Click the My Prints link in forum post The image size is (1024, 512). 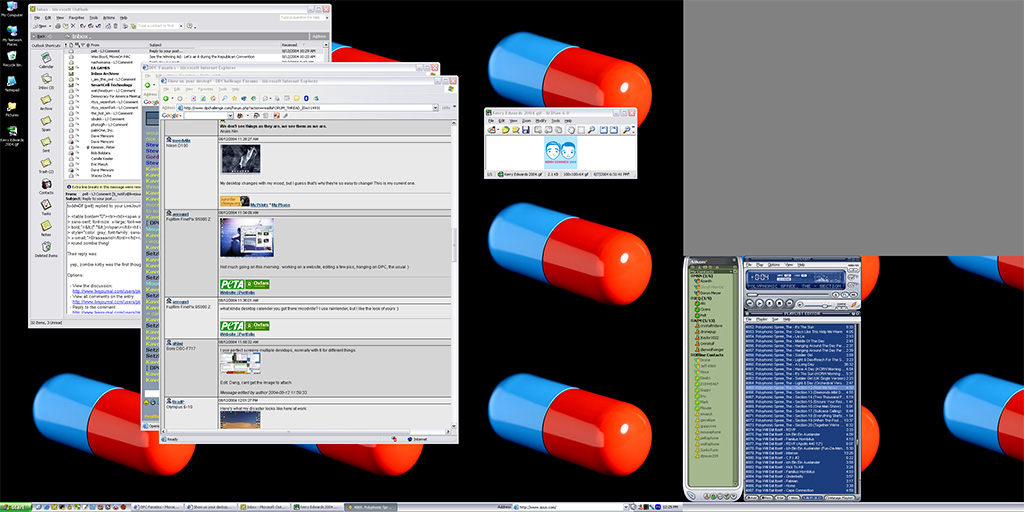coord(259,204)
